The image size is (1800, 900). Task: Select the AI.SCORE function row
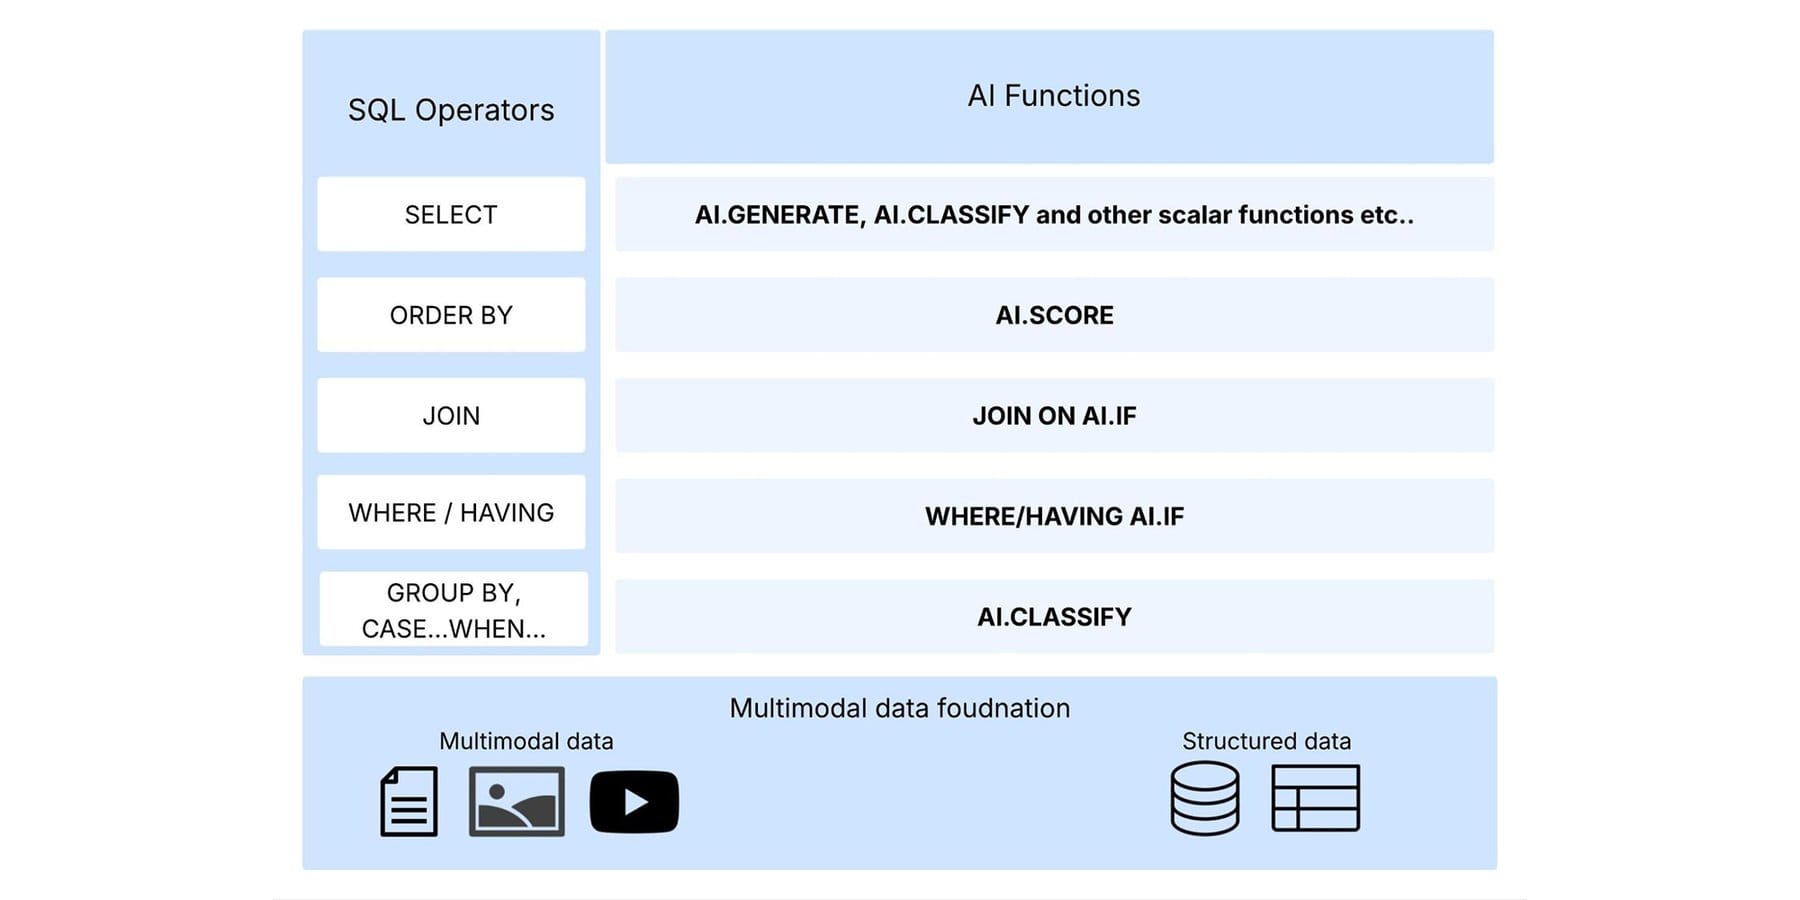[x=1054, y=315]
